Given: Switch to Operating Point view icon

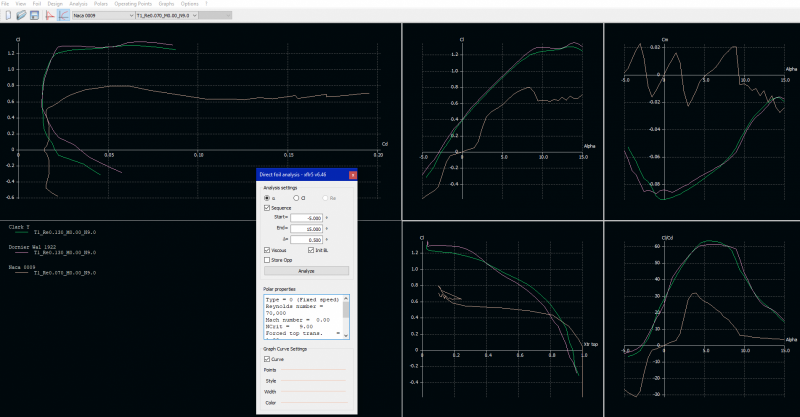Looking at the screenshot, I should pos(49,16).
